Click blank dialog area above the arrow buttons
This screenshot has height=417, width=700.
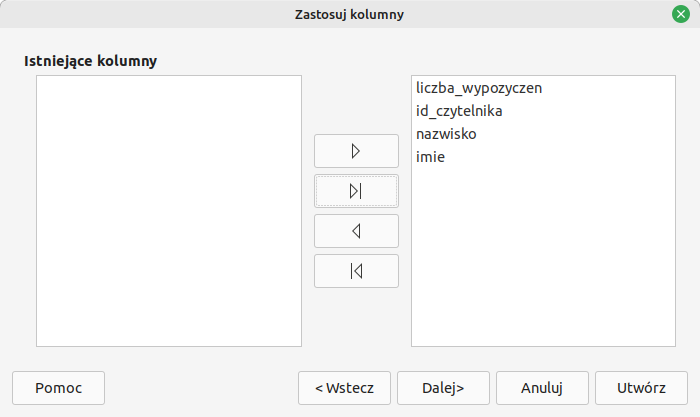tap(356, 100)
